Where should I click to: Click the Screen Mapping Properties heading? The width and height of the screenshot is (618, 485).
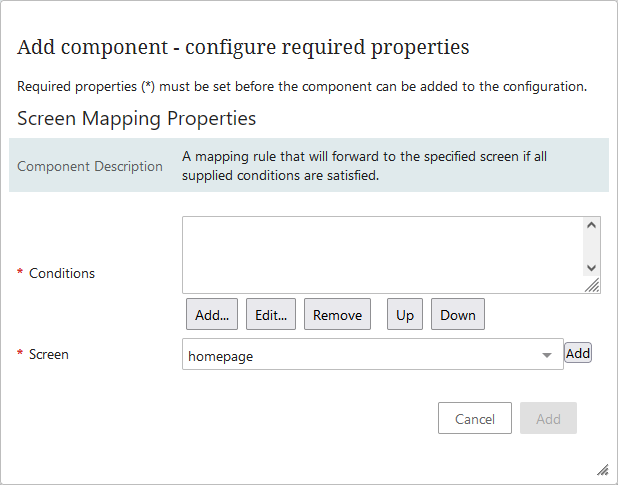point(137,119)
